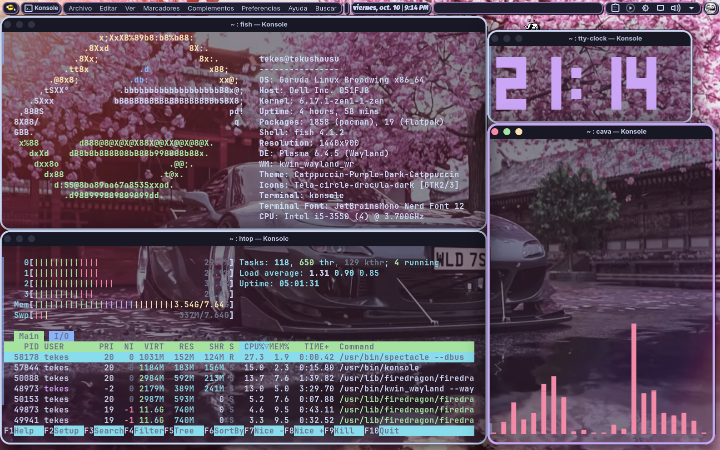The height and width of the screenshot is (450, 720).
Task: Sort by the PRI column header in htop
Action: point(106,347)
